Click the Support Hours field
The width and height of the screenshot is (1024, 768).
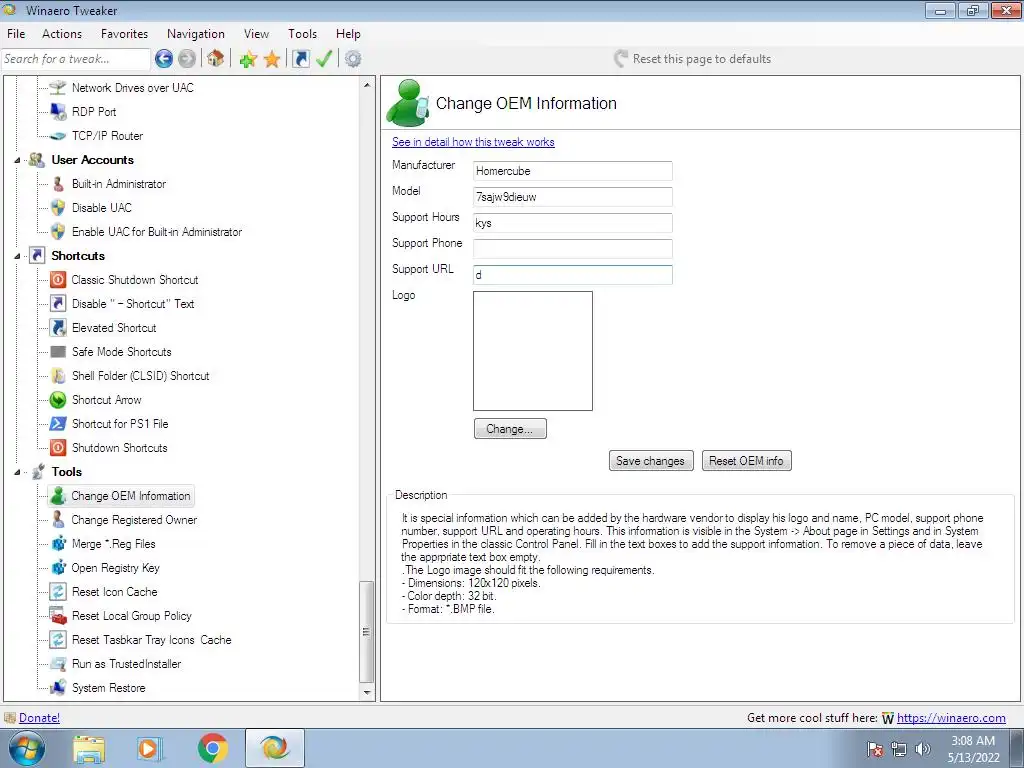573,223
